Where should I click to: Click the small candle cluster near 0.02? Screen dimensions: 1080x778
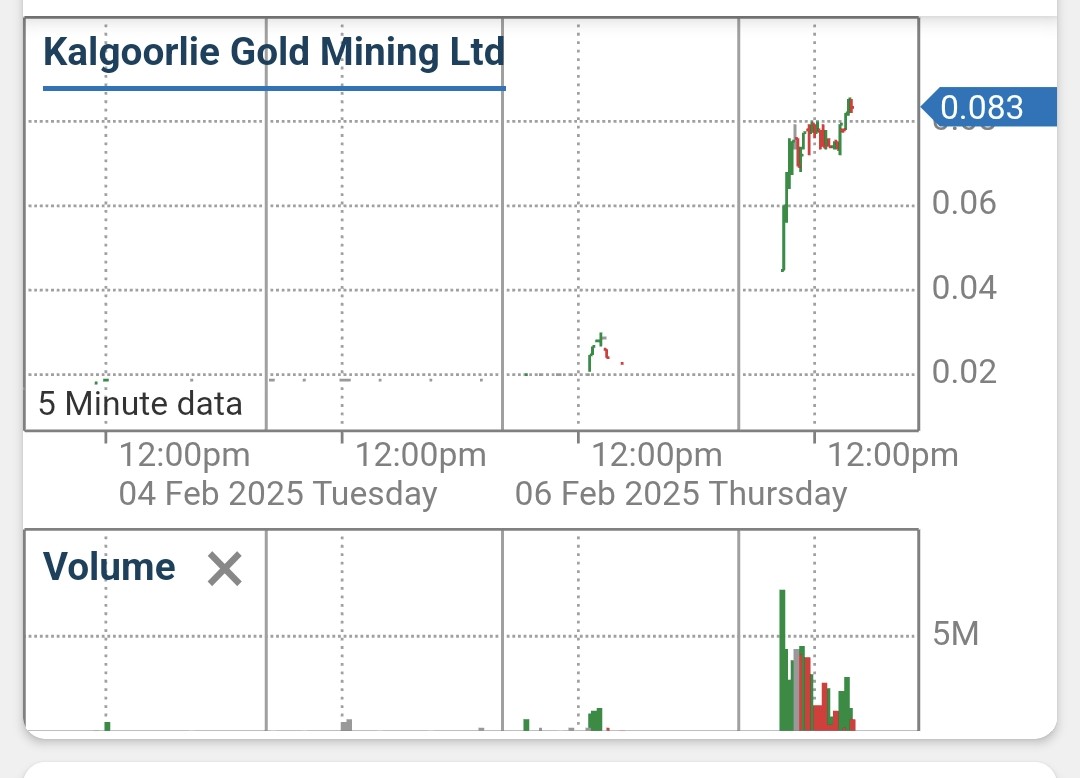[x=600, y=350]
